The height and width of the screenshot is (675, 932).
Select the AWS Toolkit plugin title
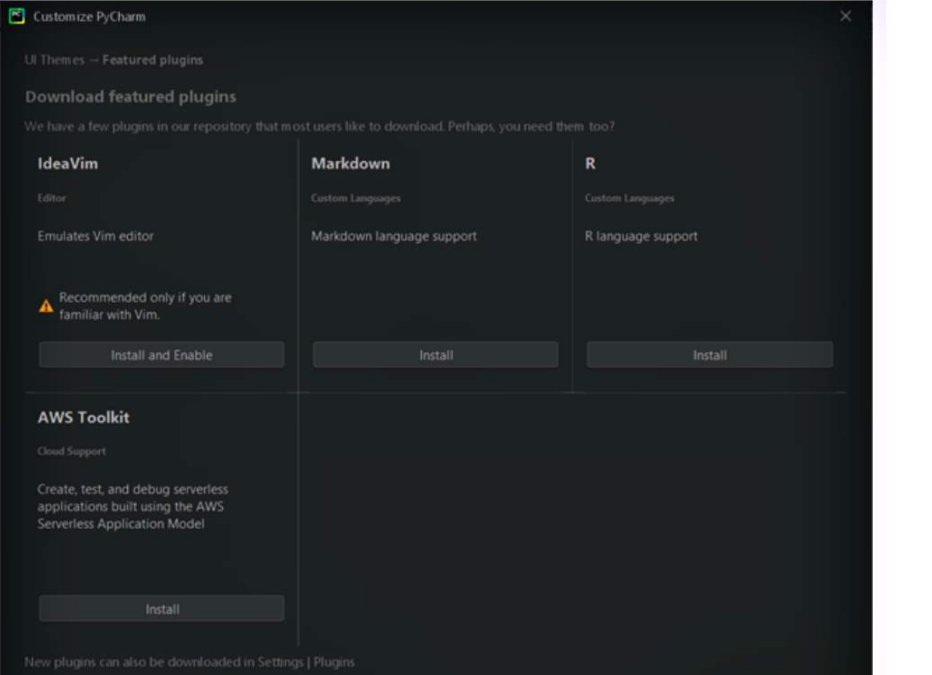pos(83,417)
